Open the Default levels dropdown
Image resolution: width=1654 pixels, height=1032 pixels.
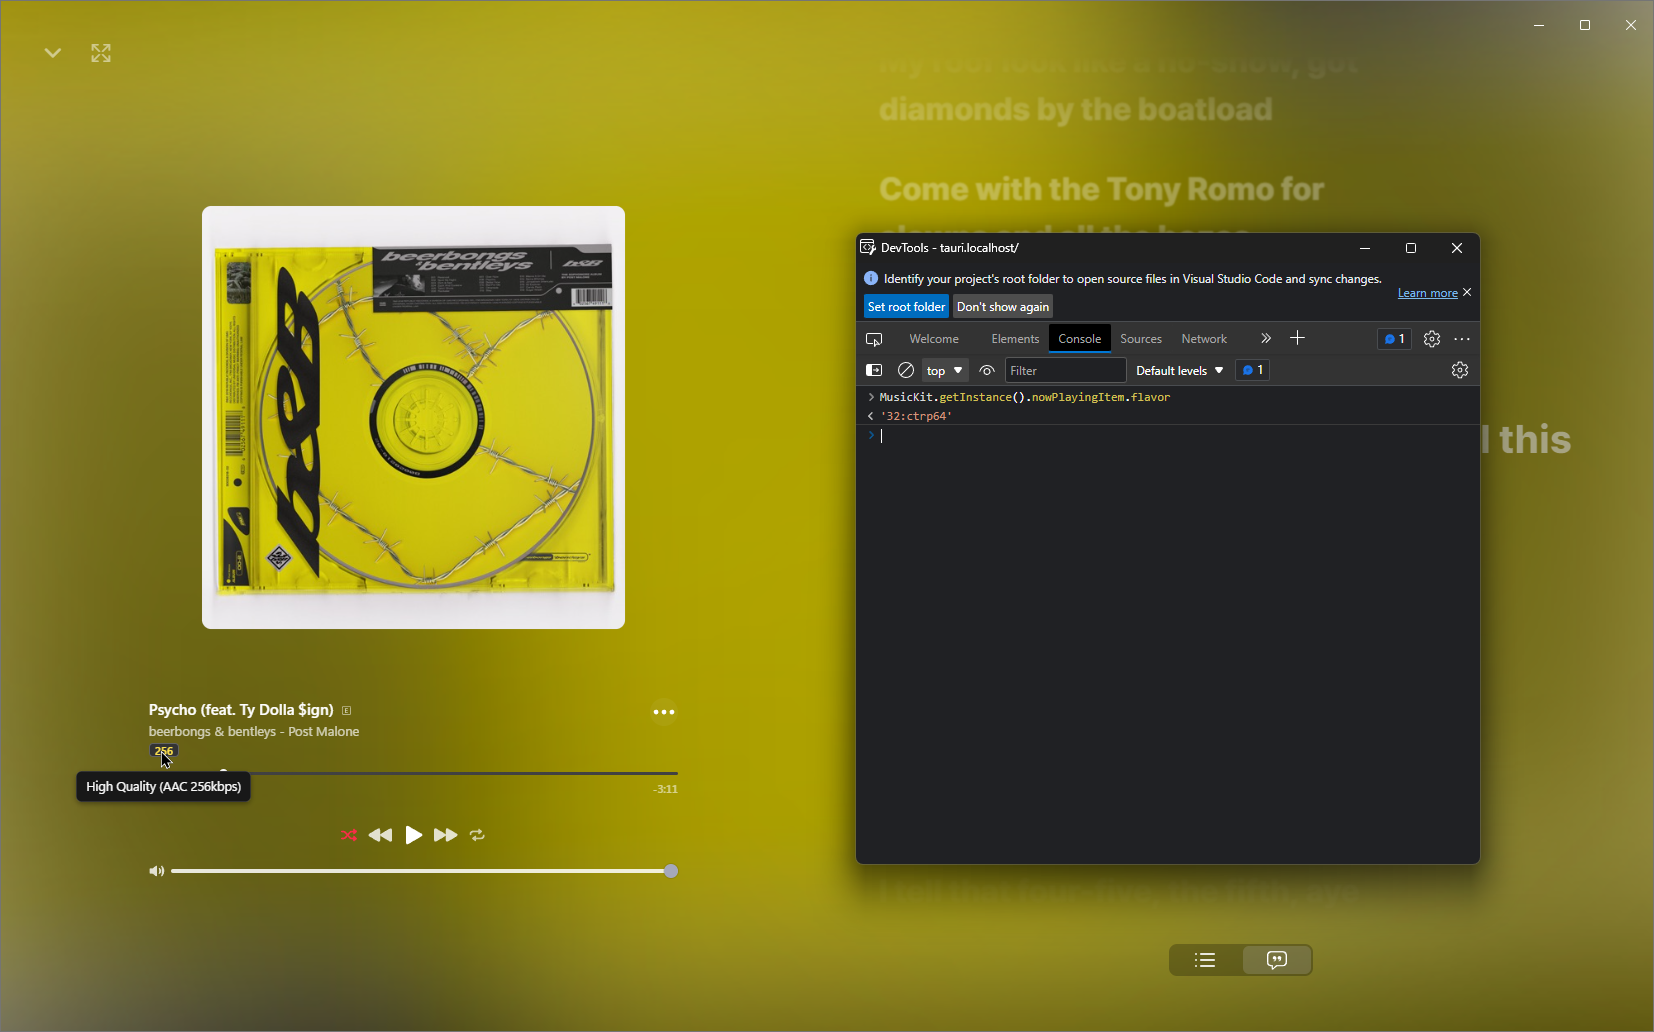coord(1180,370)
